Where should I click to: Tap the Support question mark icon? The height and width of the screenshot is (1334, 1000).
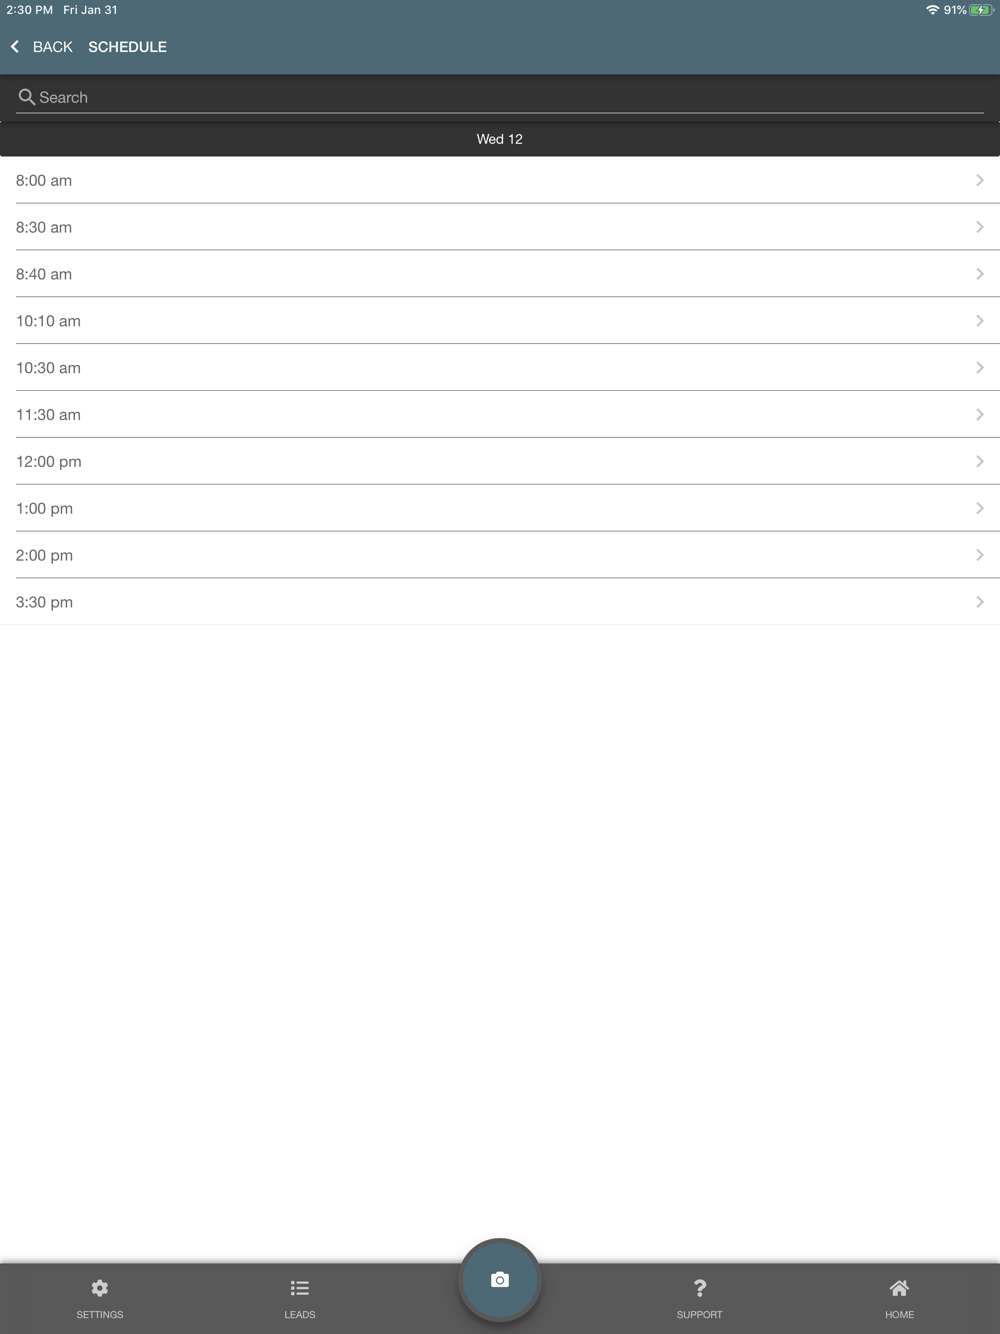click(x=699, y=1288)
